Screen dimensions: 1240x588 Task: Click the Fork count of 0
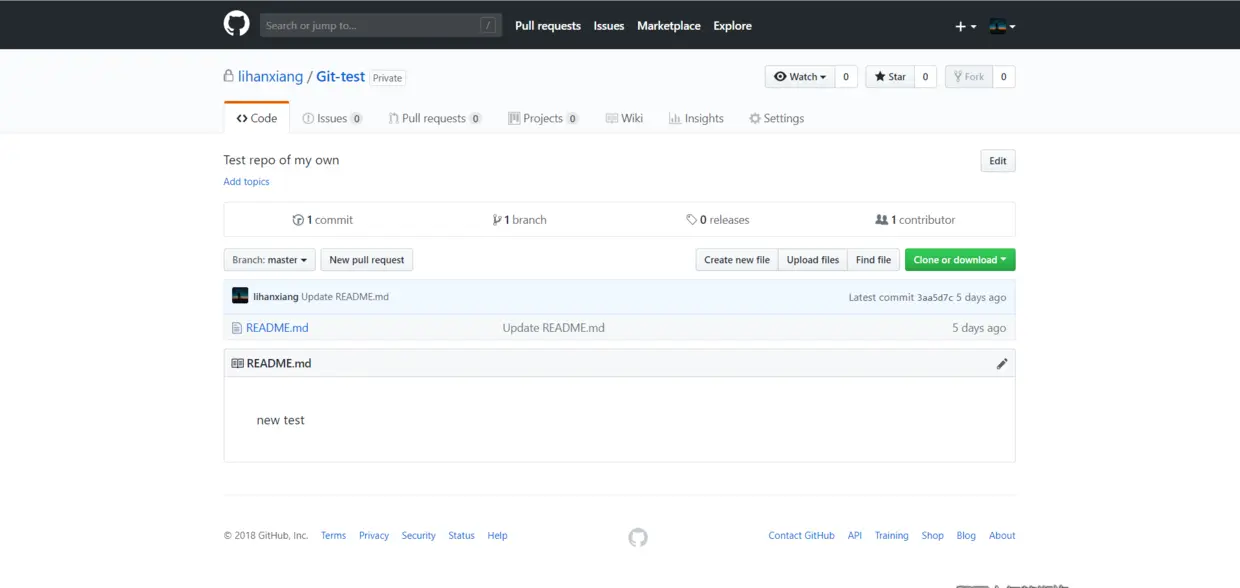point(1004,77)
